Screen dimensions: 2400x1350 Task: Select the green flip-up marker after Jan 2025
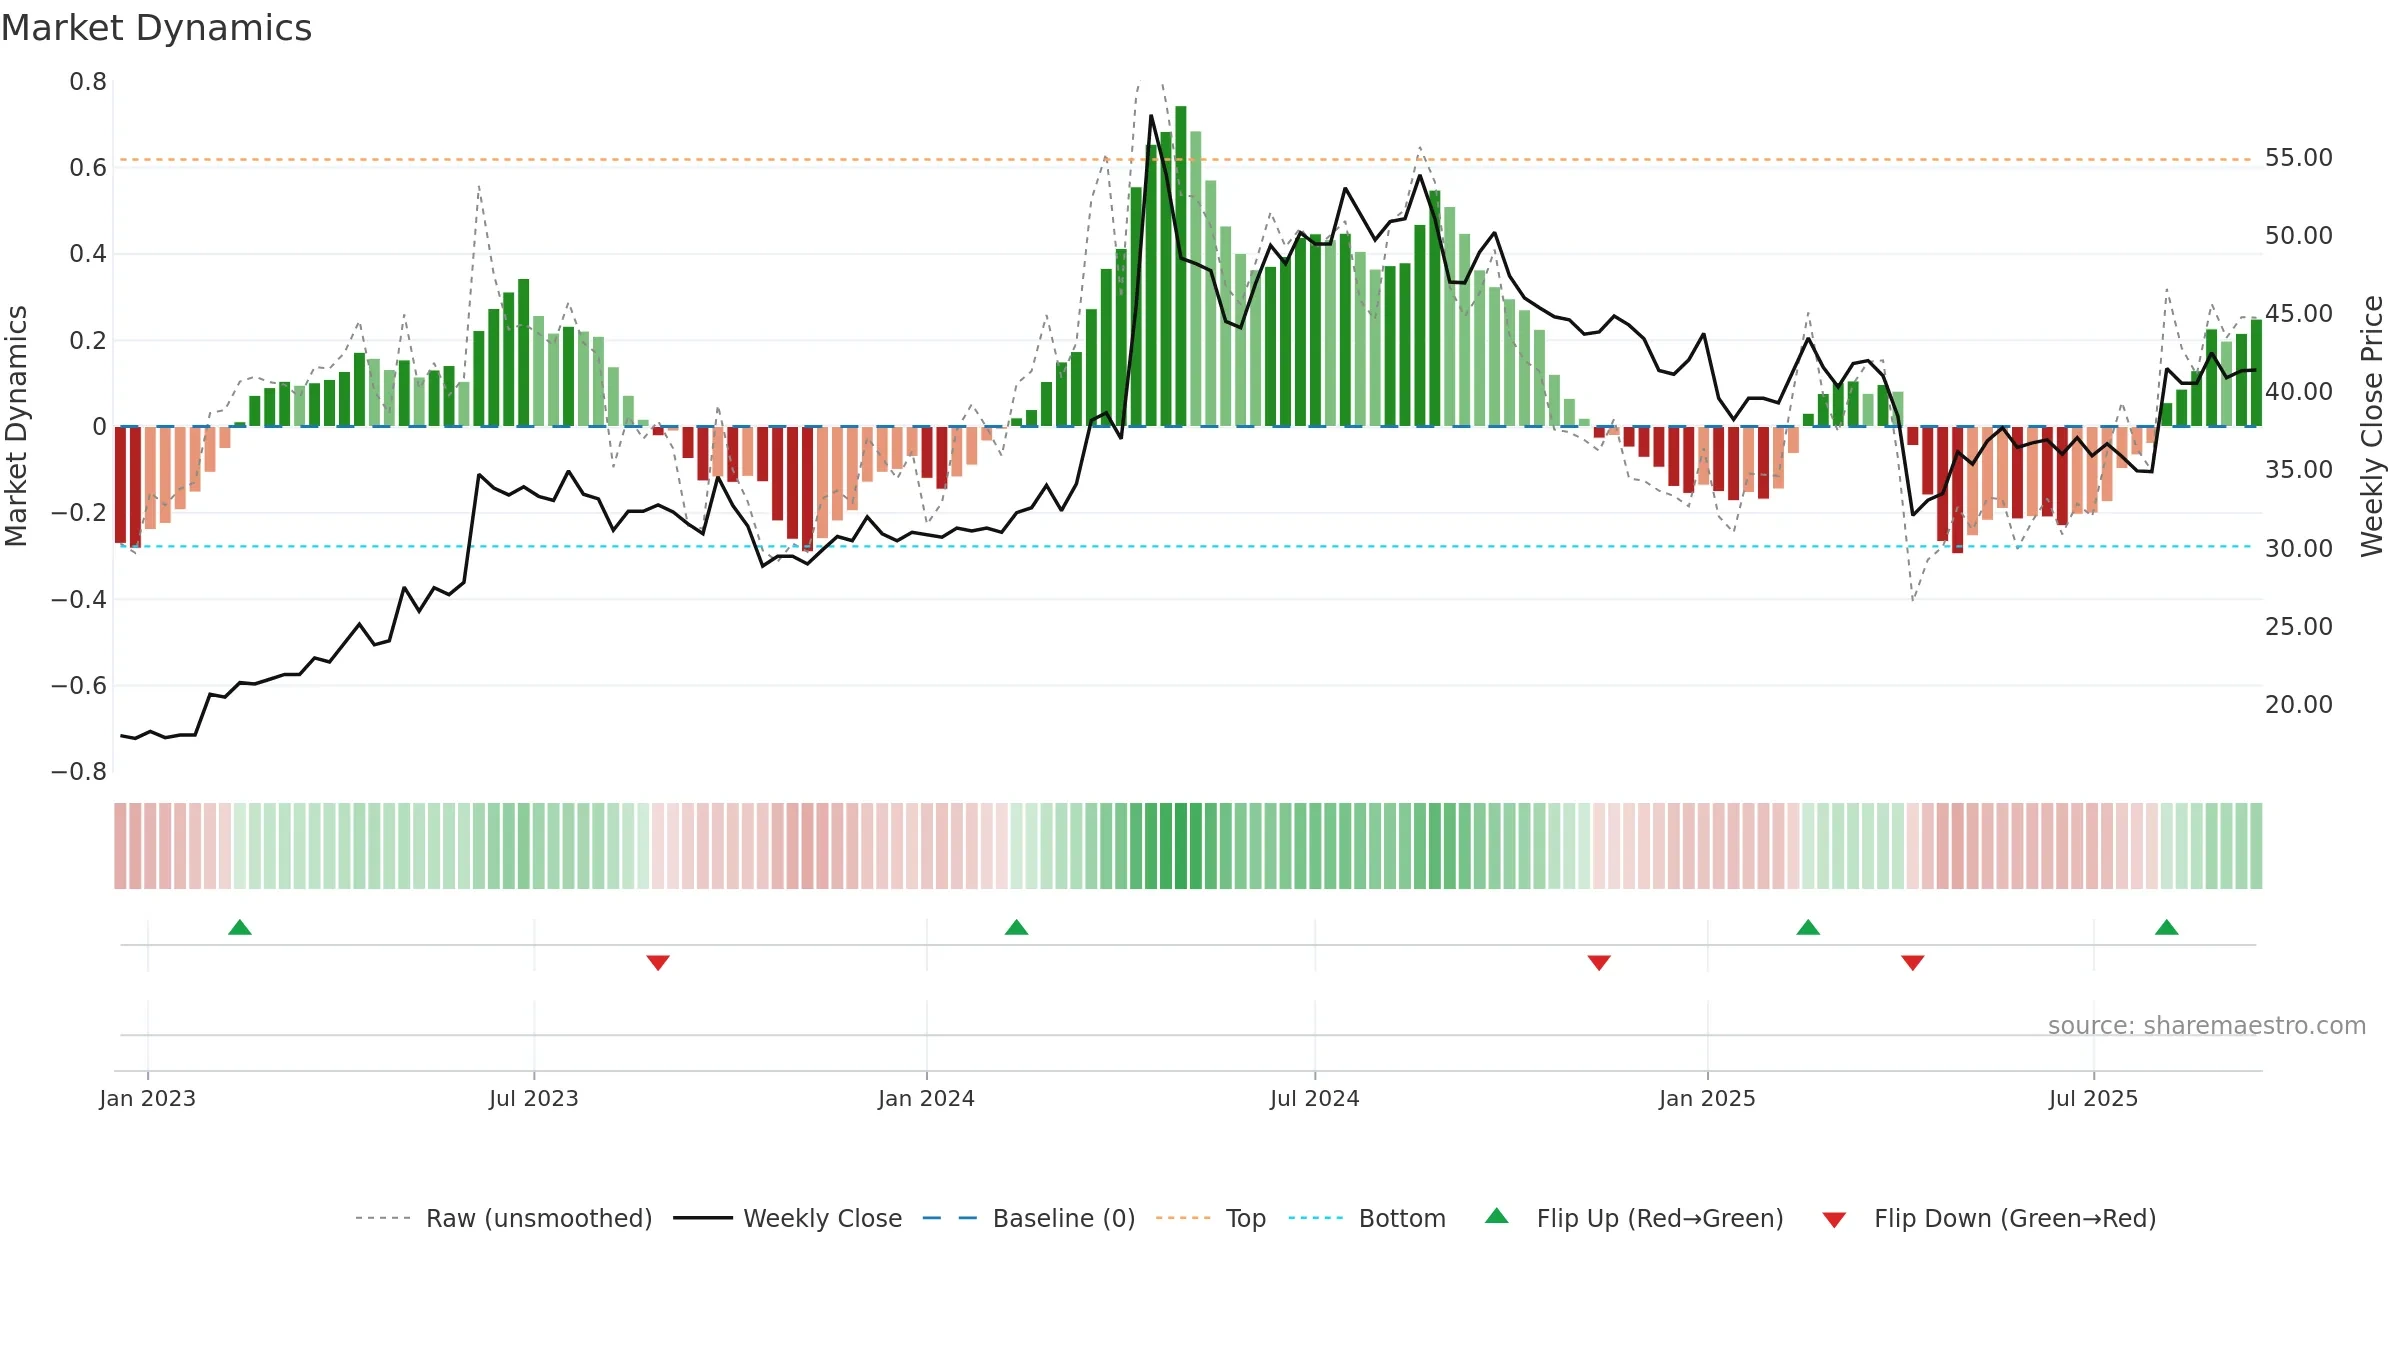pyautogui.click(x=1808, y=927)
